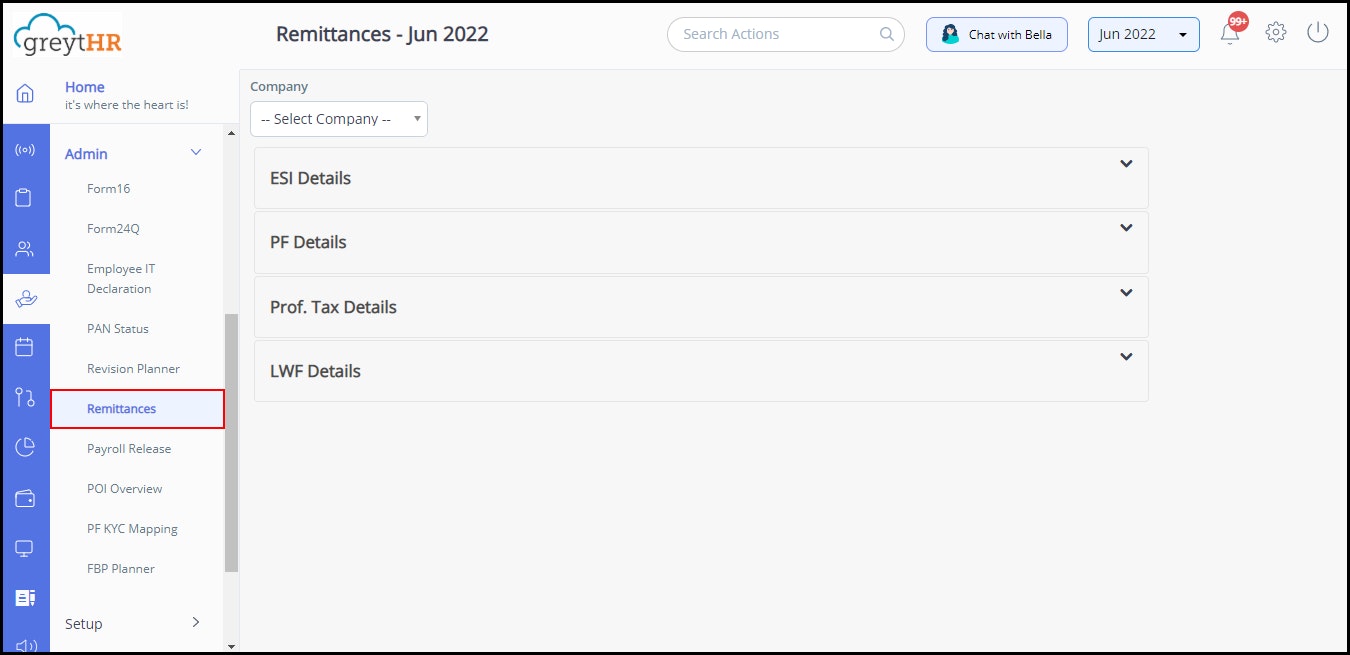The width and height of the screenshot is (1350, 655).
Task: Open the pie chart reports icon
Action: coord(25,447)
